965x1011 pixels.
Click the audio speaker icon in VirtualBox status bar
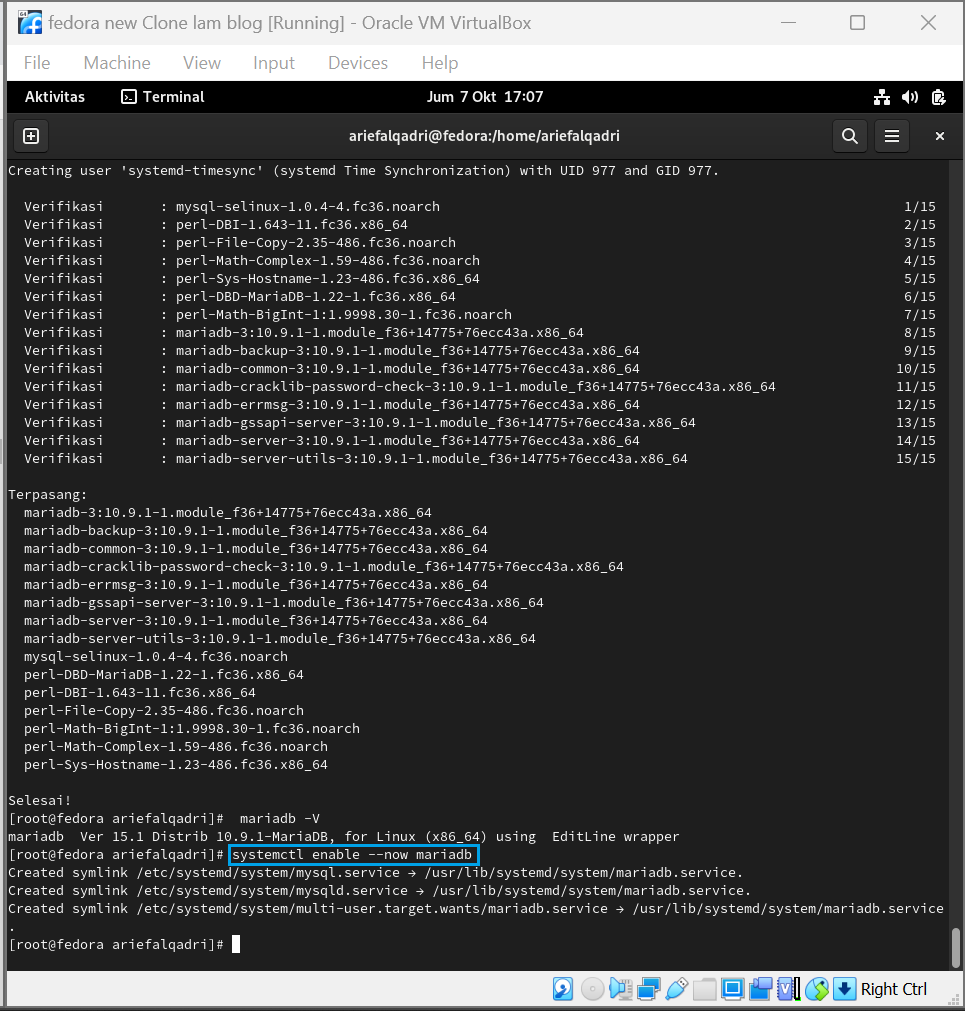620,988
